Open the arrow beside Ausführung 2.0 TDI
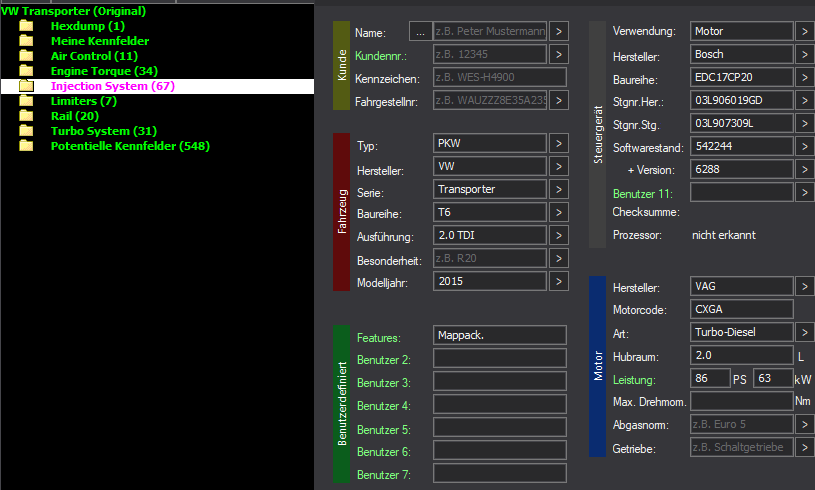 coord(559,235)
